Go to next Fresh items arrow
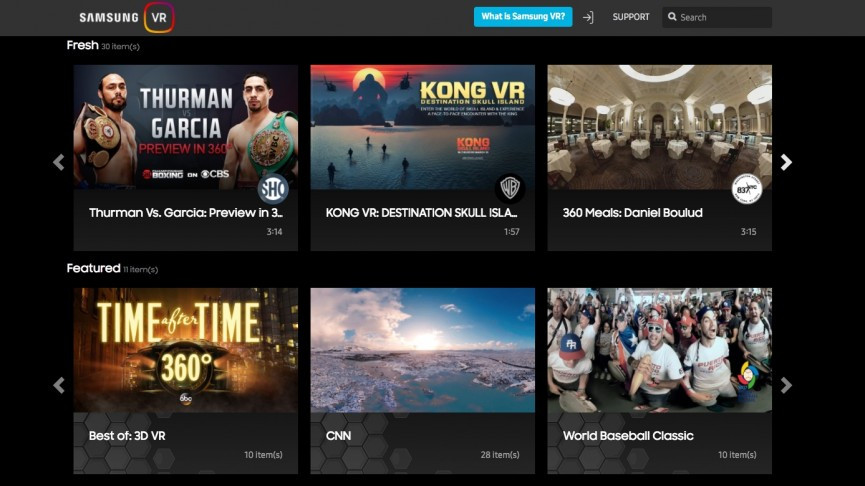 pos(786,162)
